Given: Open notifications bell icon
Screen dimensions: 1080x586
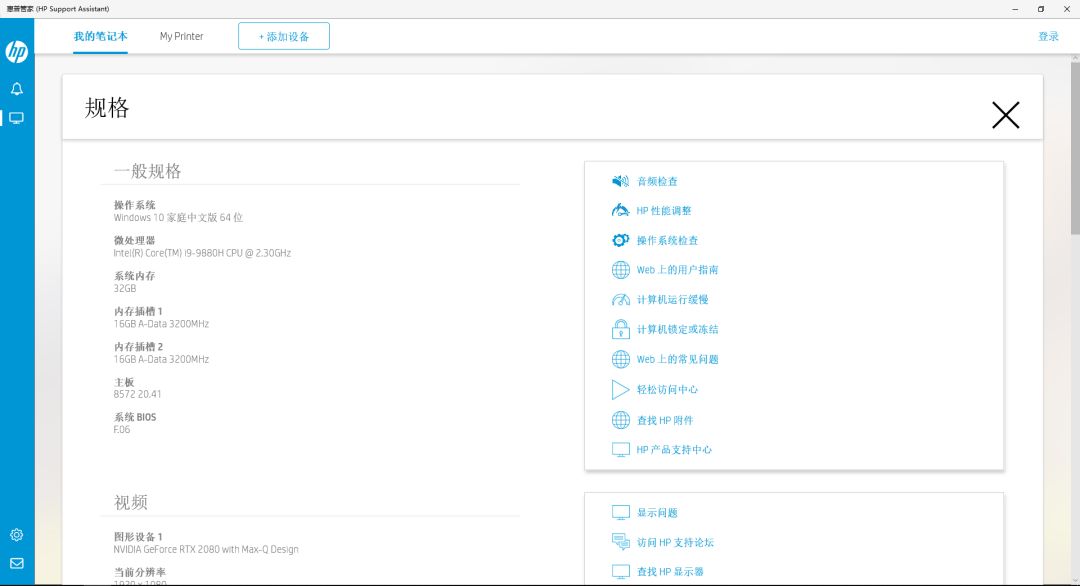Looking at the screenshot, I should [x=17, y=89].
